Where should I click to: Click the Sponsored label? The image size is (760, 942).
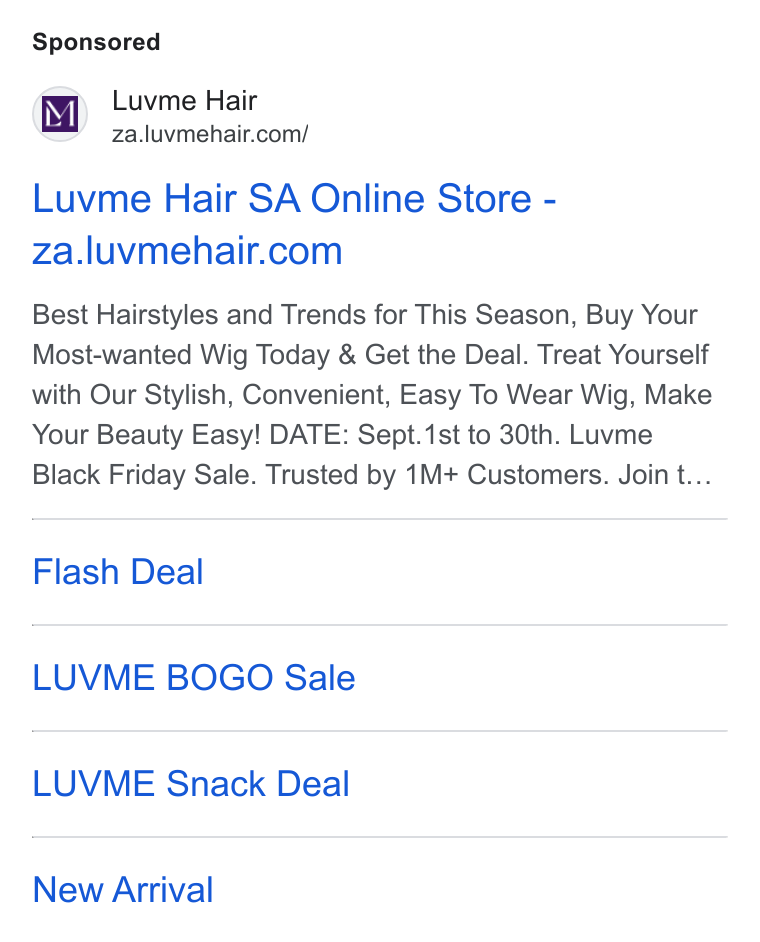(96, 42)
